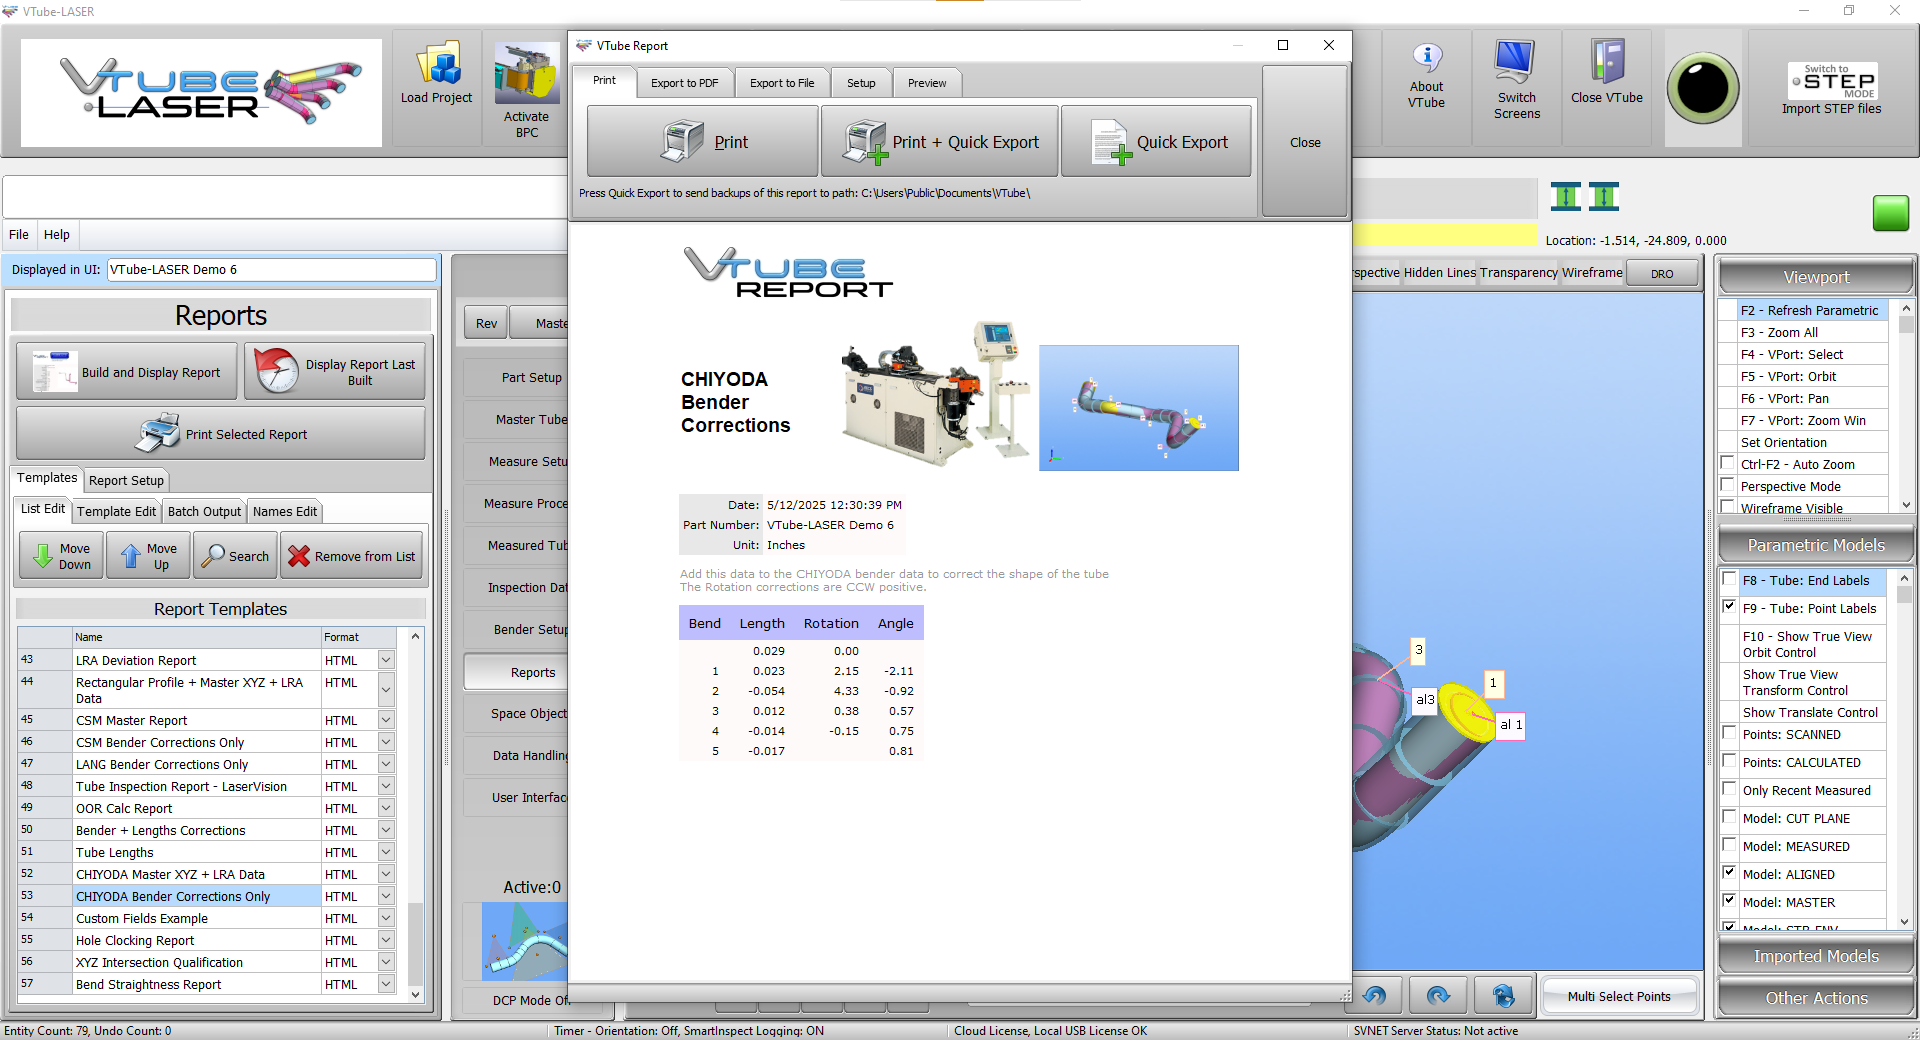Enable Perspective Mode checkbox
The width and height of the screenshot is (1920, 1040).
tap(1727, 485)
